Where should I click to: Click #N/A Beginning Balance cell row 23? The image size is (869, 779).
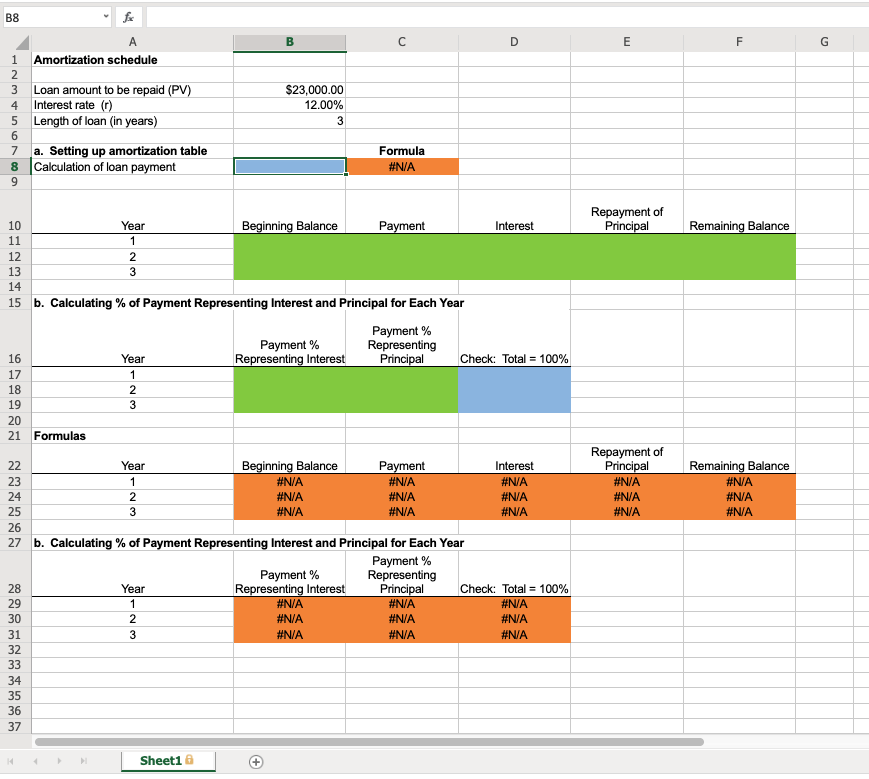point(290,482)
